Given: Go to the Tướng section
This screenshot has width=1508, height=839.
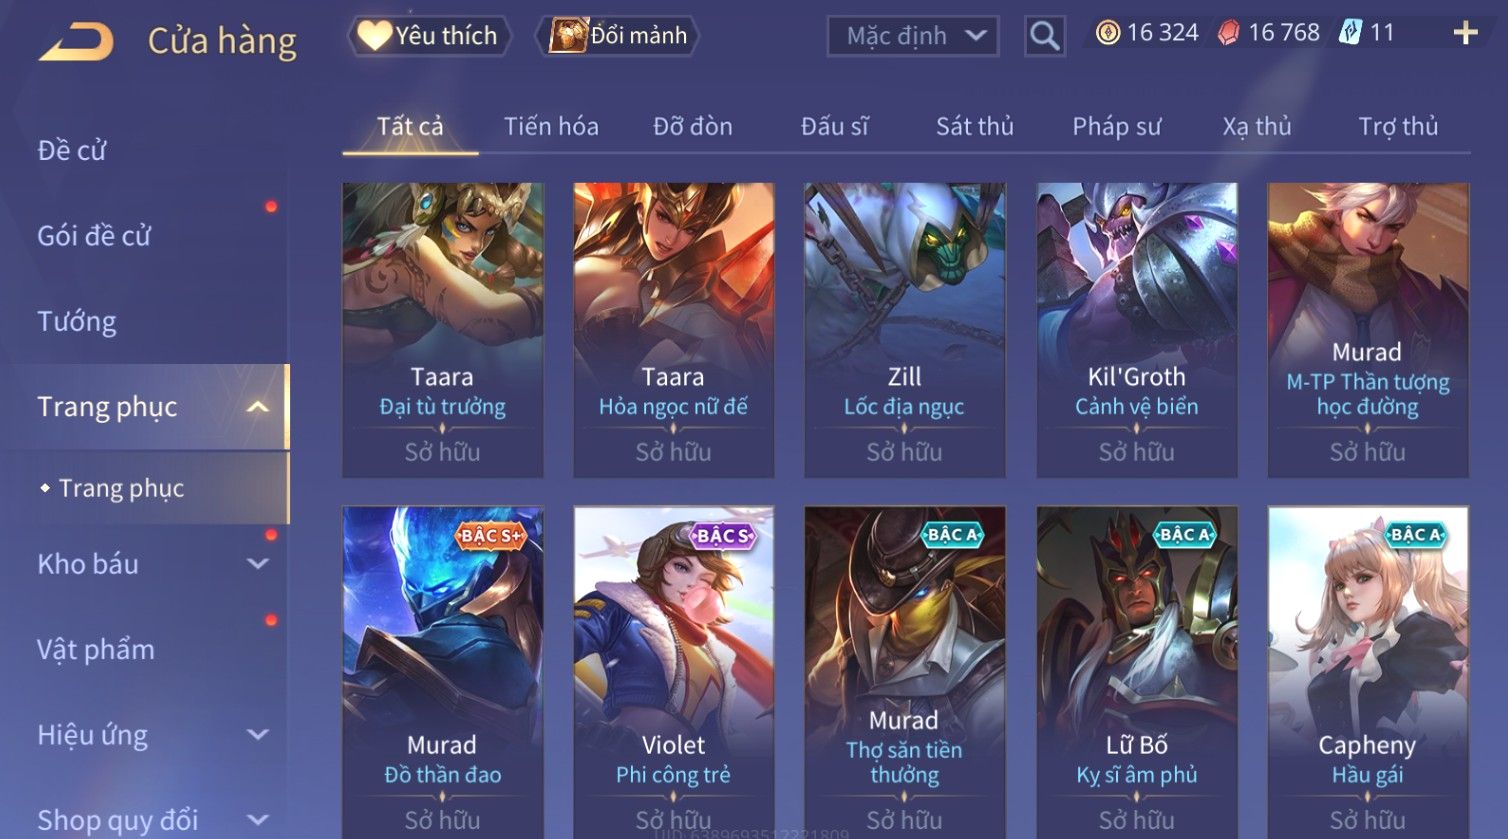Looking at the screenshot, I should tap(77, 322).
